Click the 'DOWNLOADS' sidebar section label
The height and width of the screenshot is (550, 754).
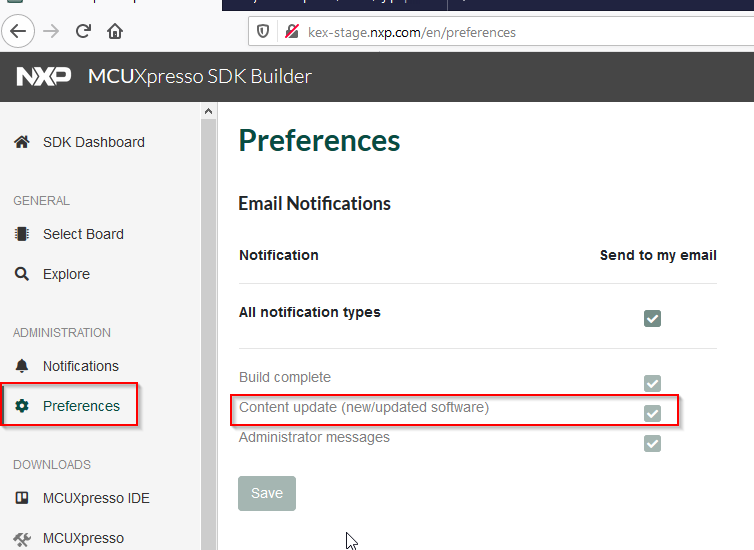point(52,465)
